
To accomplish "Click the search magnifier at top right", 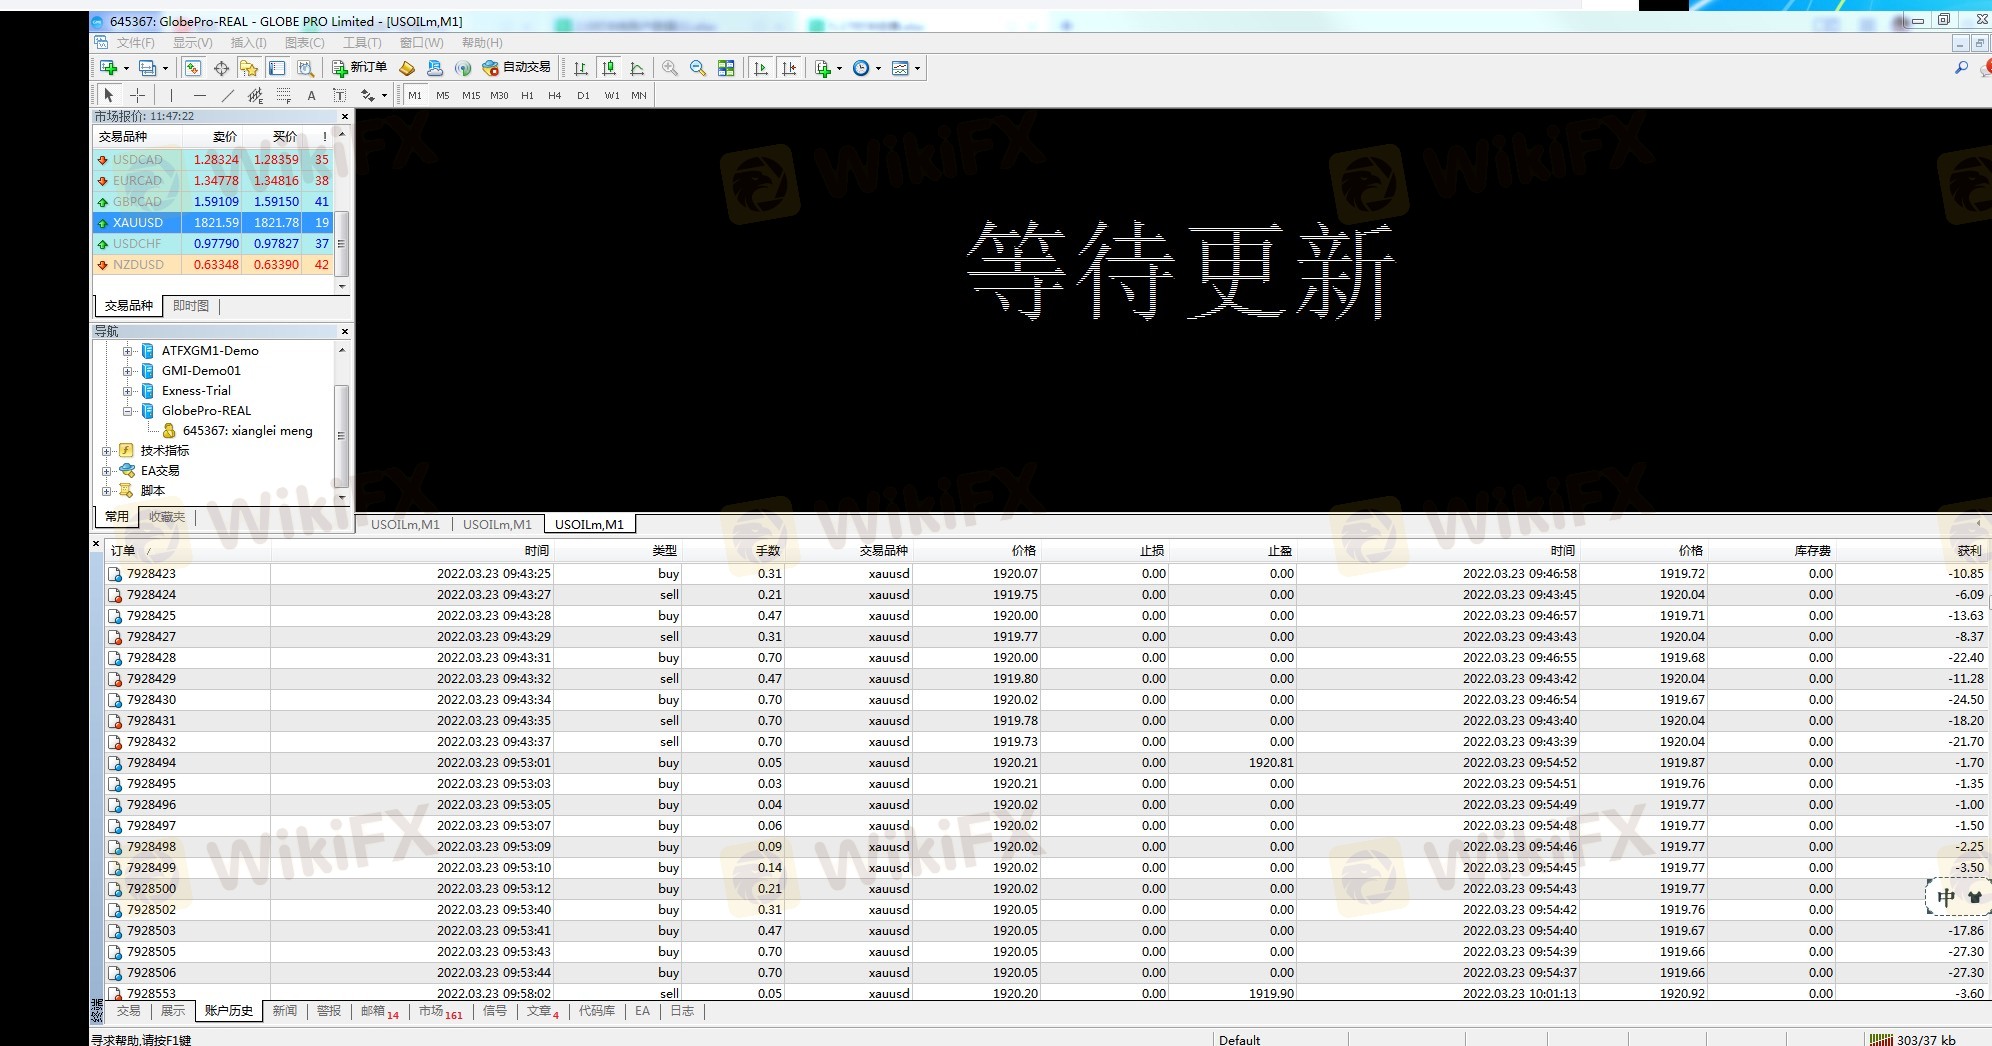I will click(1961, 68).
